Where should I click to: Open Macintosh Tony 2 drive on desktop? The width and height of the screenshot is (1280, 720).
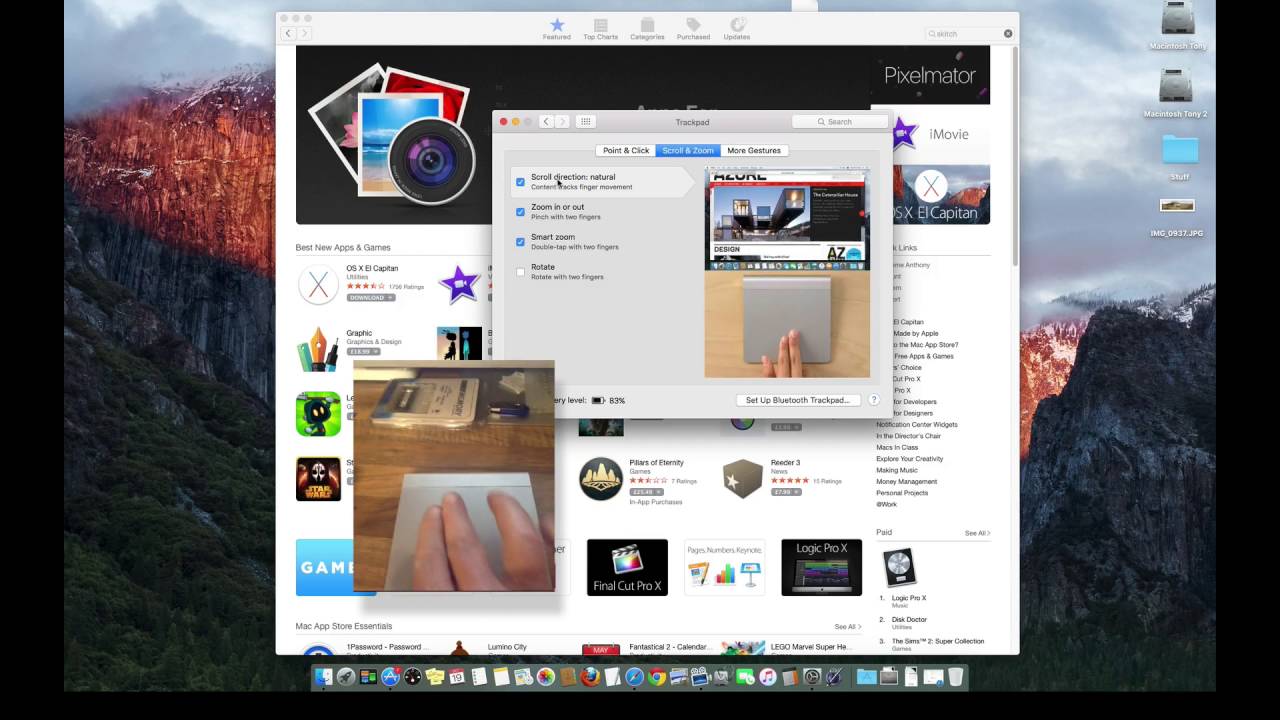[x=1176, y=93]
